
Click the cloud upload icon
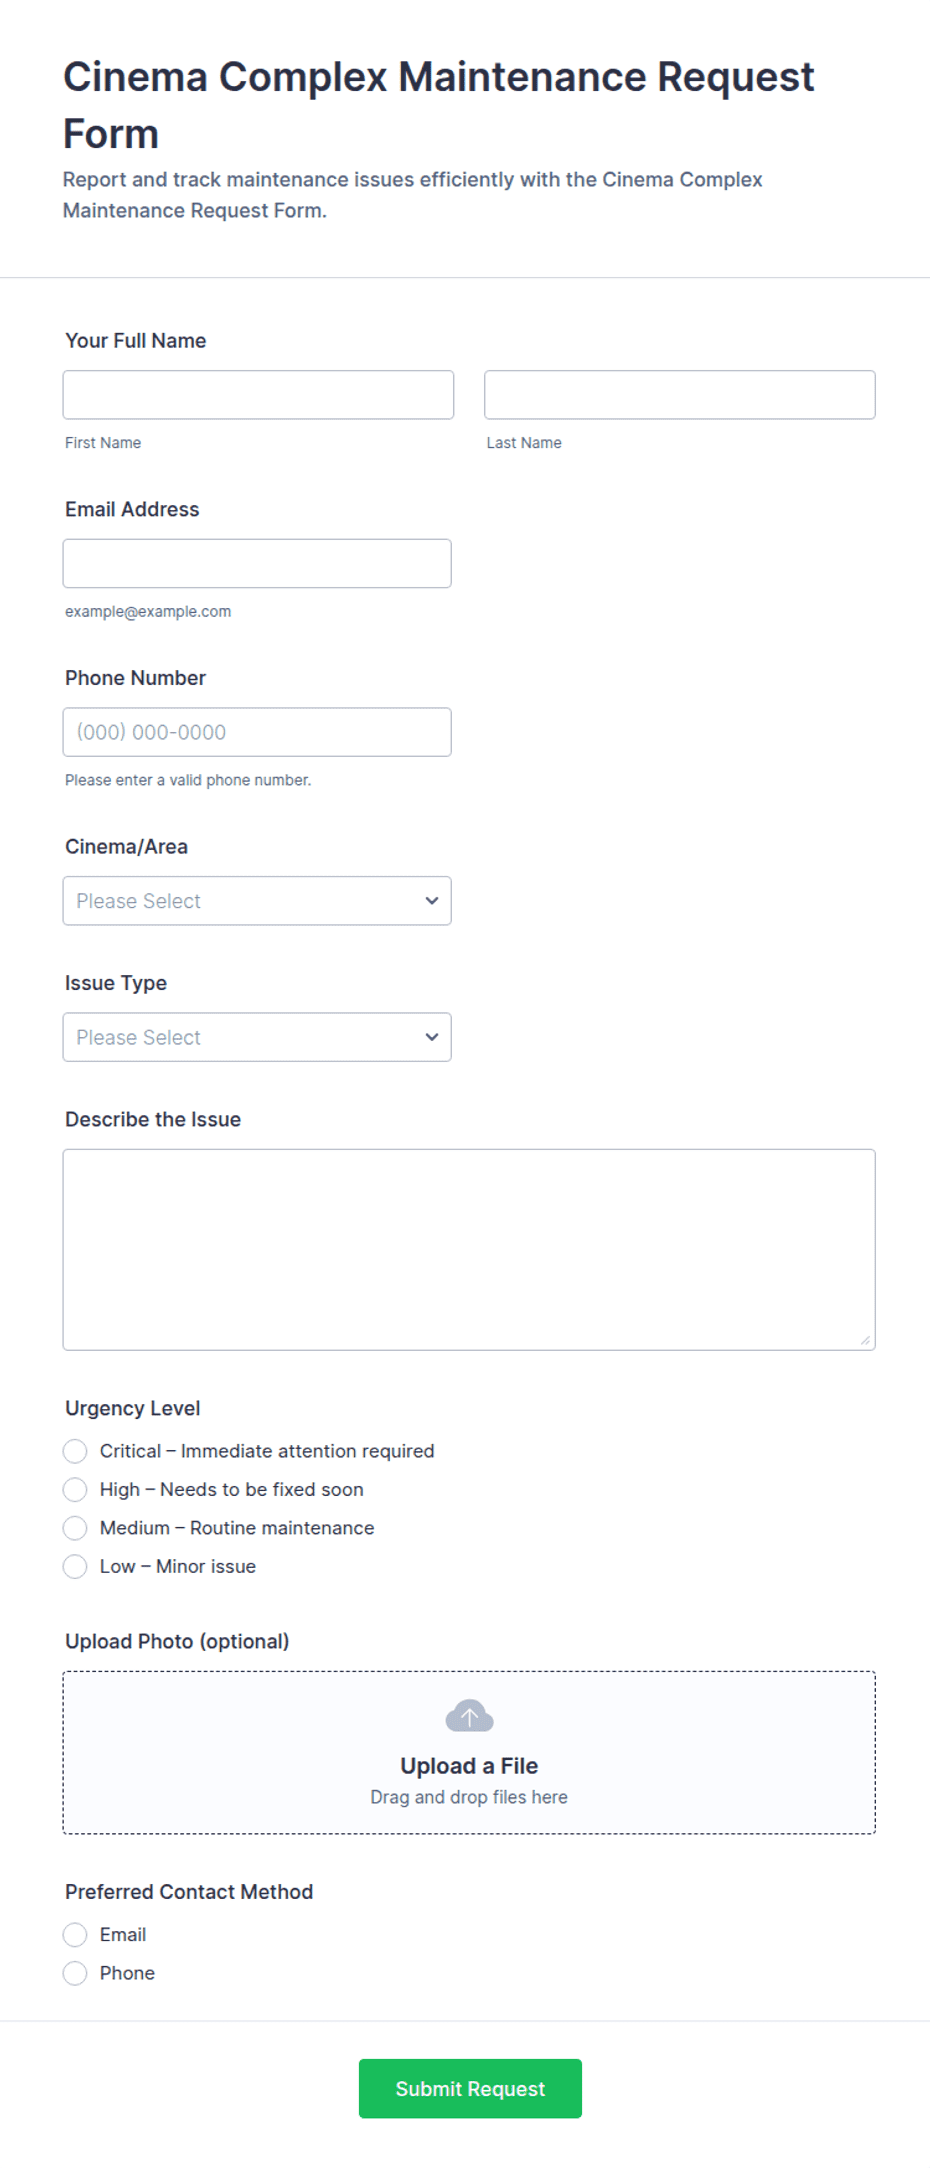[x=469, y=1716]
